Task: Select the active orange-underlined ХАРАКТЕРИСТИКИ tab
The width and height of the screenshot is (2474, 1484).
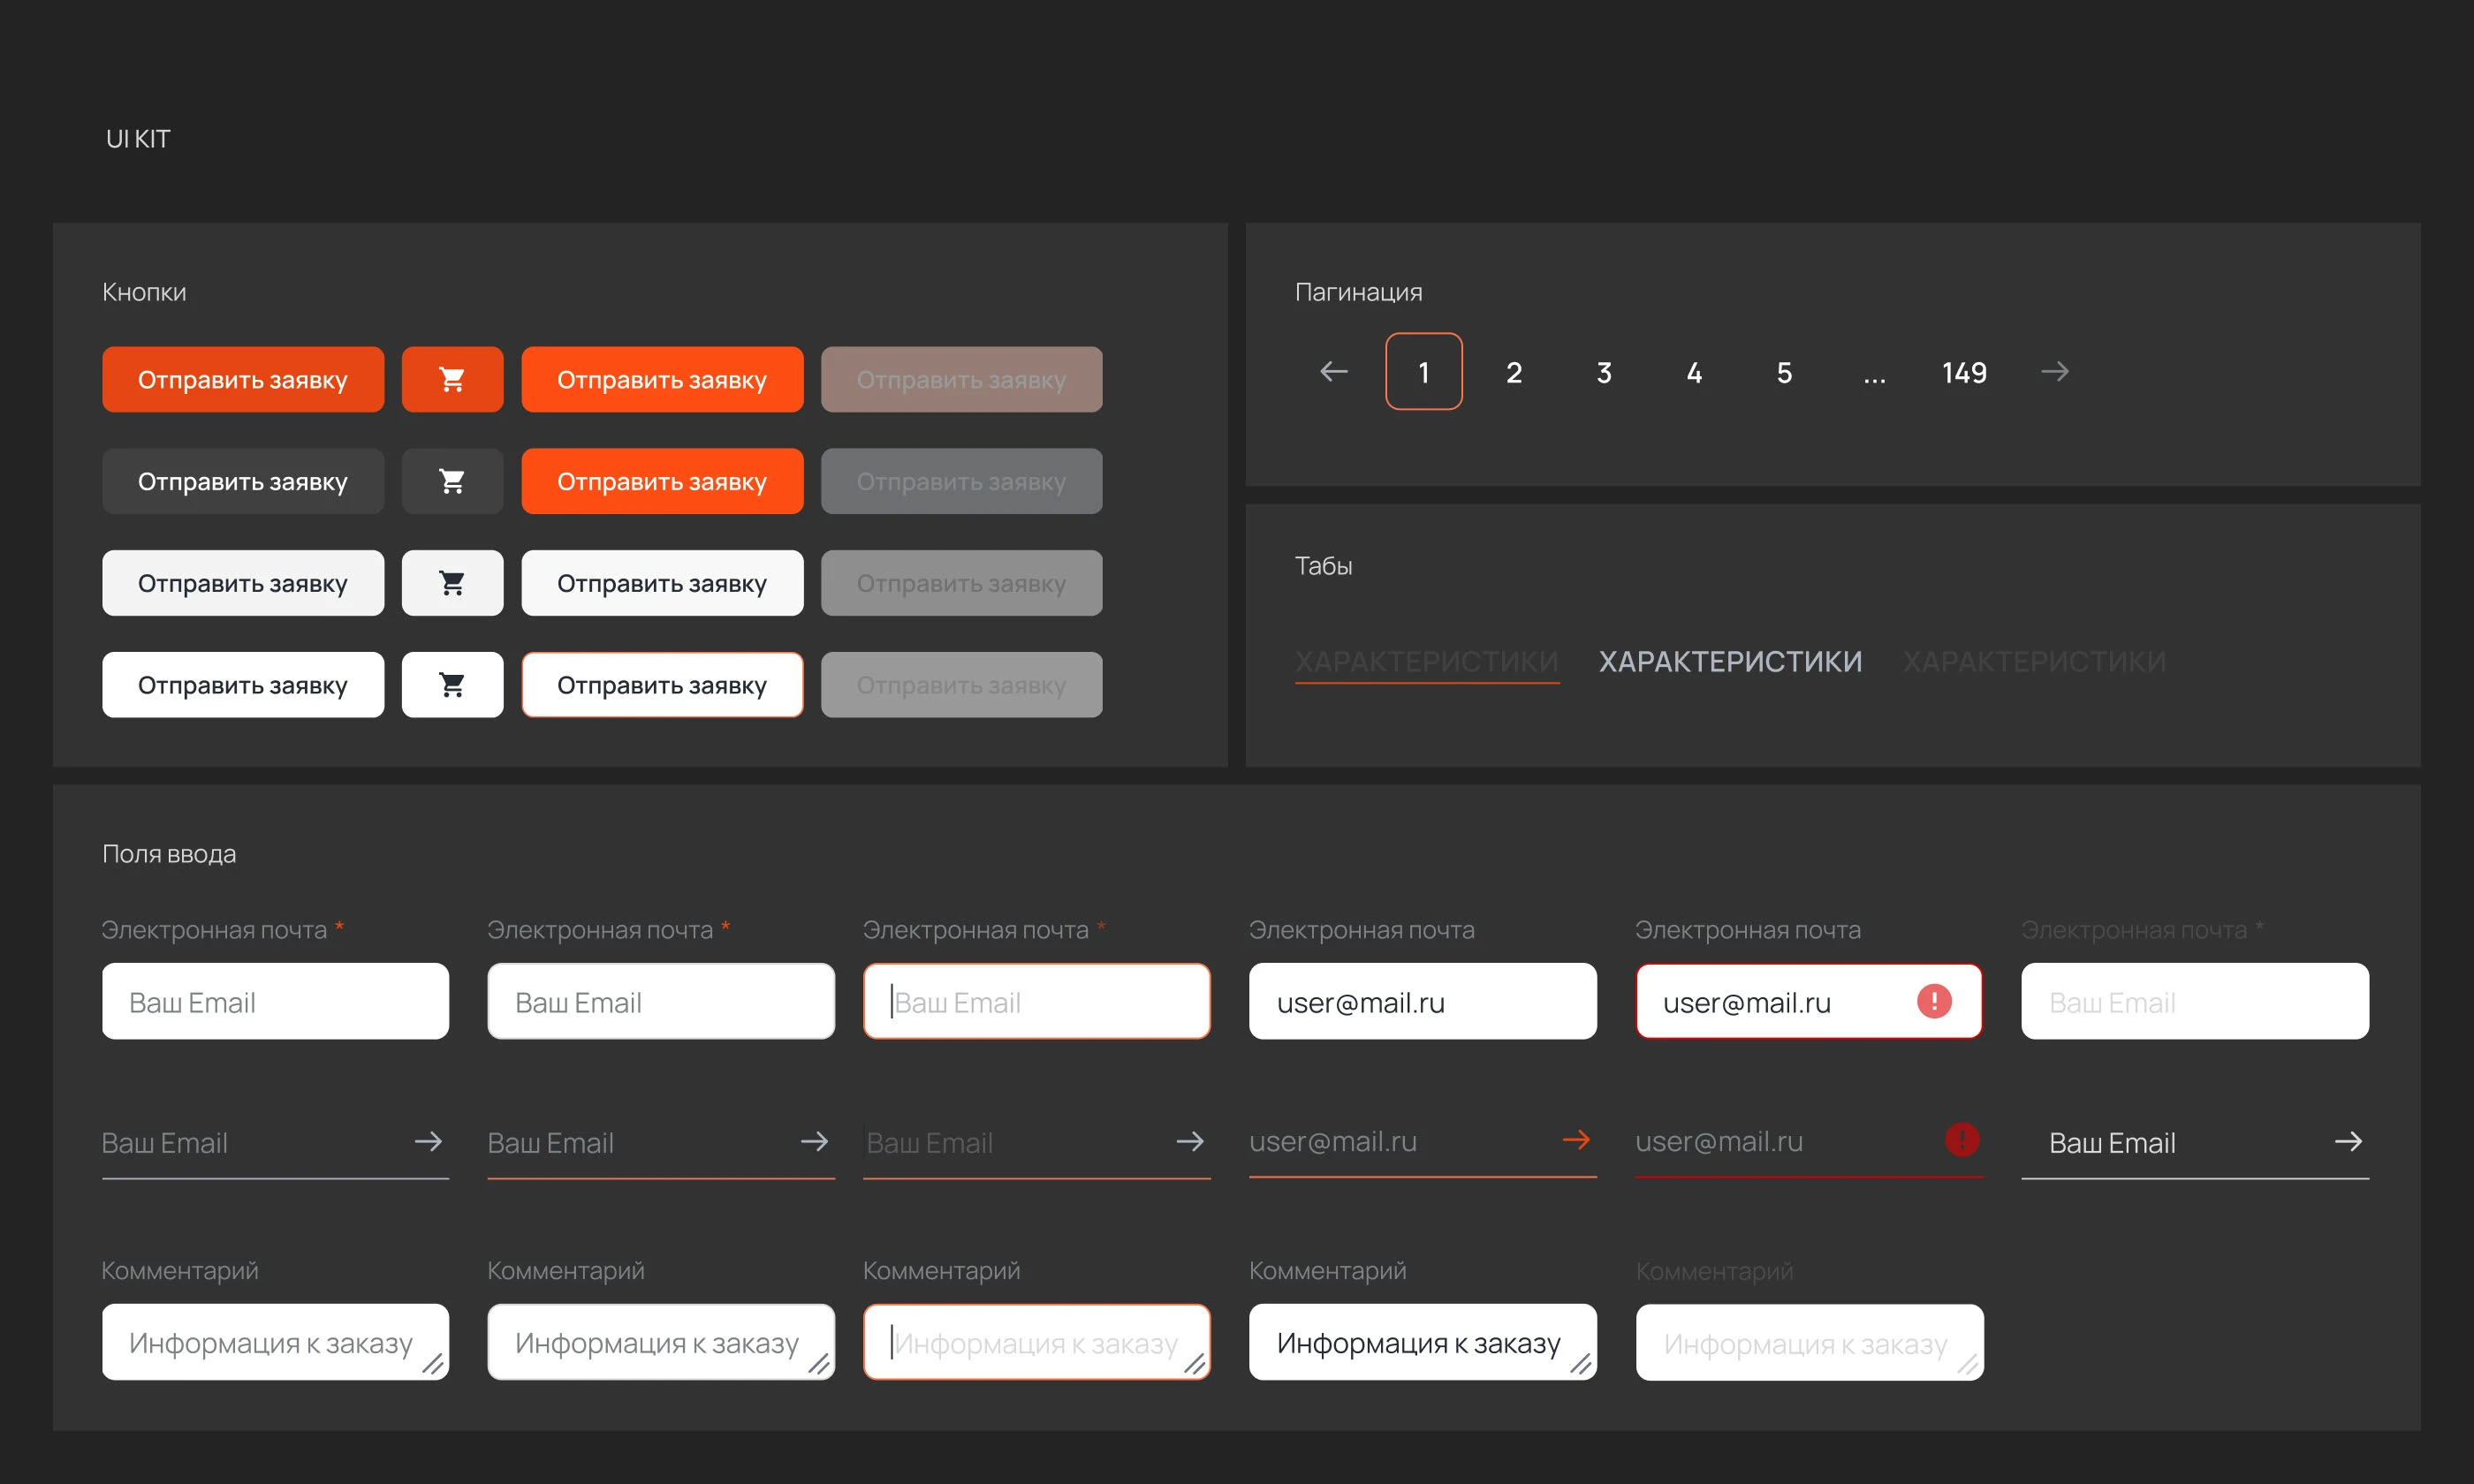Action: coord(1426,661)
